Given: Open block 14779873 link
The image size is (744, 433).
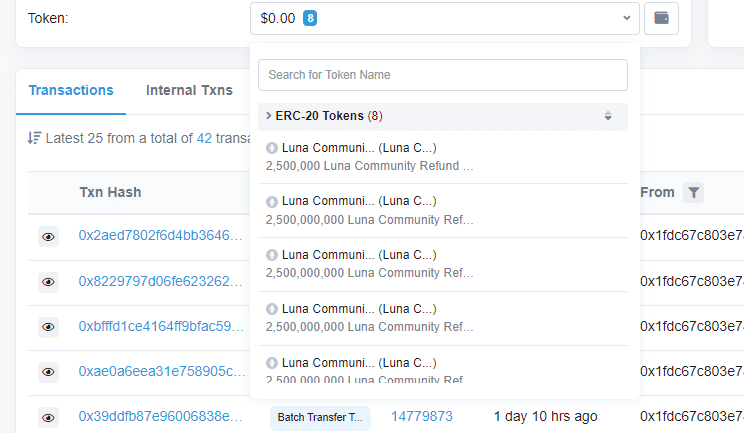Looking at the screenshot, I should 422,416.
